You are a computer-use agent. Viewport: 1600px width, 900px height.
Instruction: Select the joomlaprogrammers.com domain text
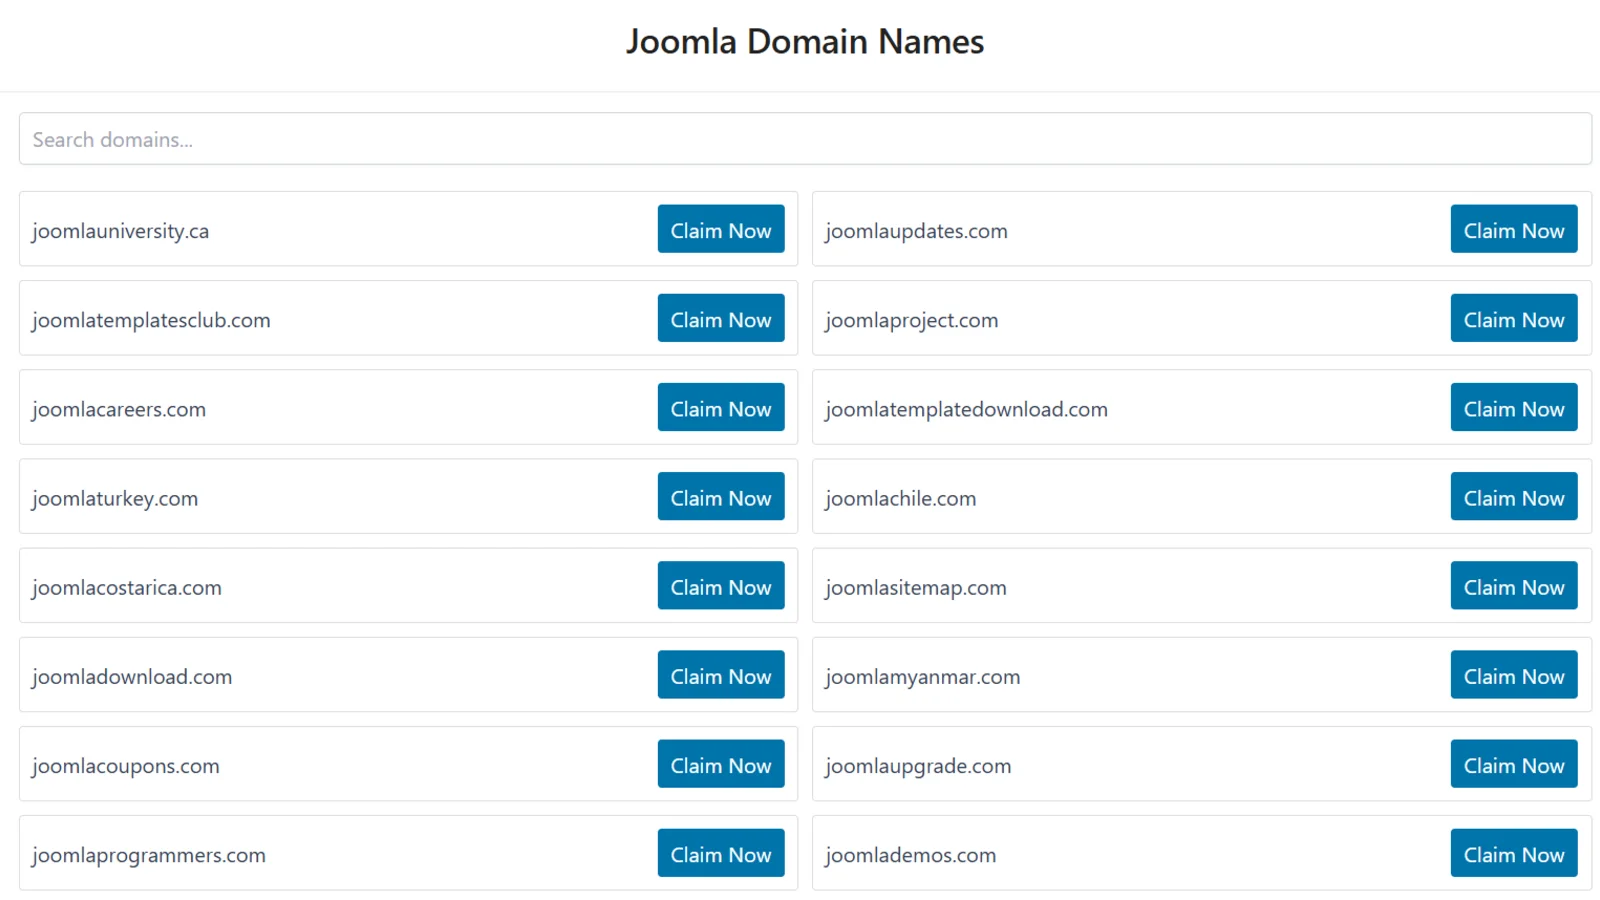point(149,855)
